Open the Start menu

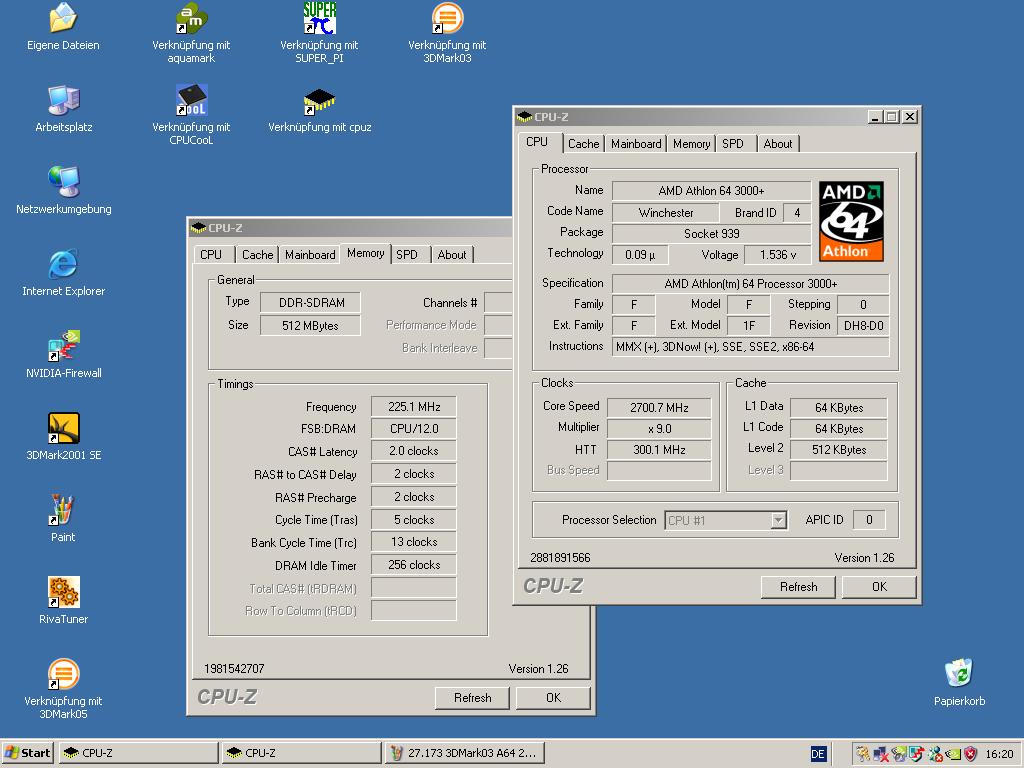tap(28, 753)
